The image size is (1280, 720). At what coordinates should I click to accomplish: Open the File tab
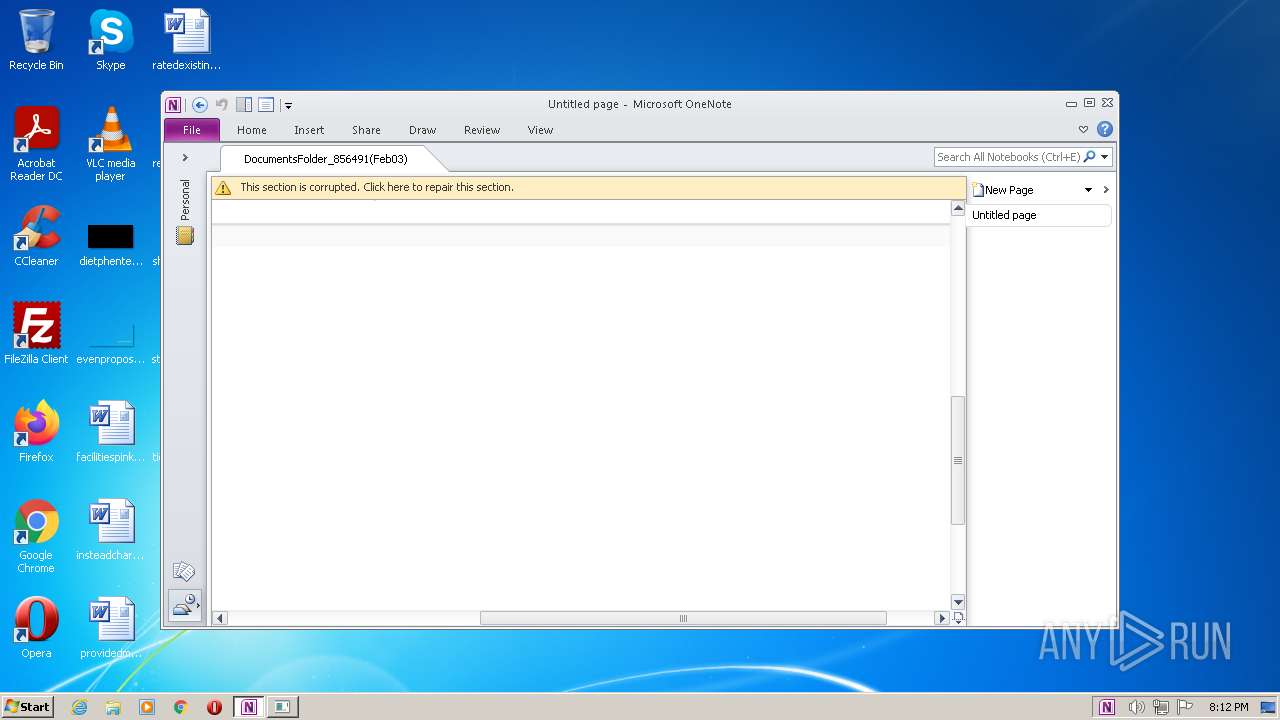[191, 130]
